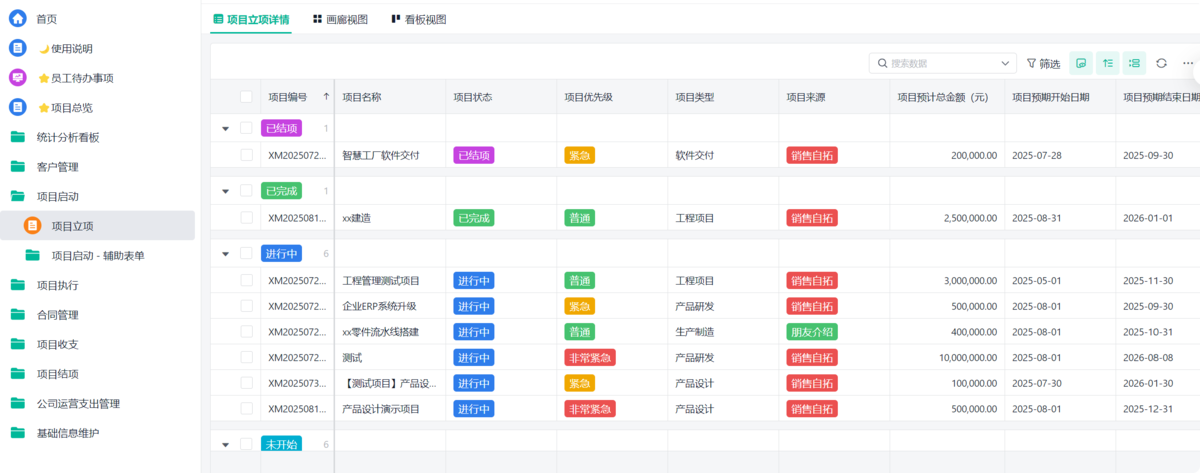The image size is (1200, 473).
Task: Open the 首页 home icon
Action: [x=17, y=18]
